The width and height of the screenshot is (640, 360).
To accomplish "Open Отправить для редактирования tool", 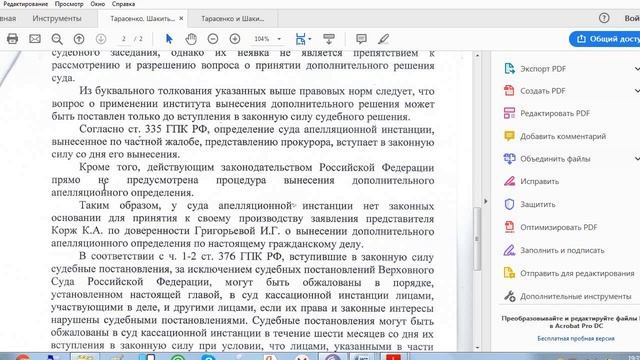I will click(569, 273).
